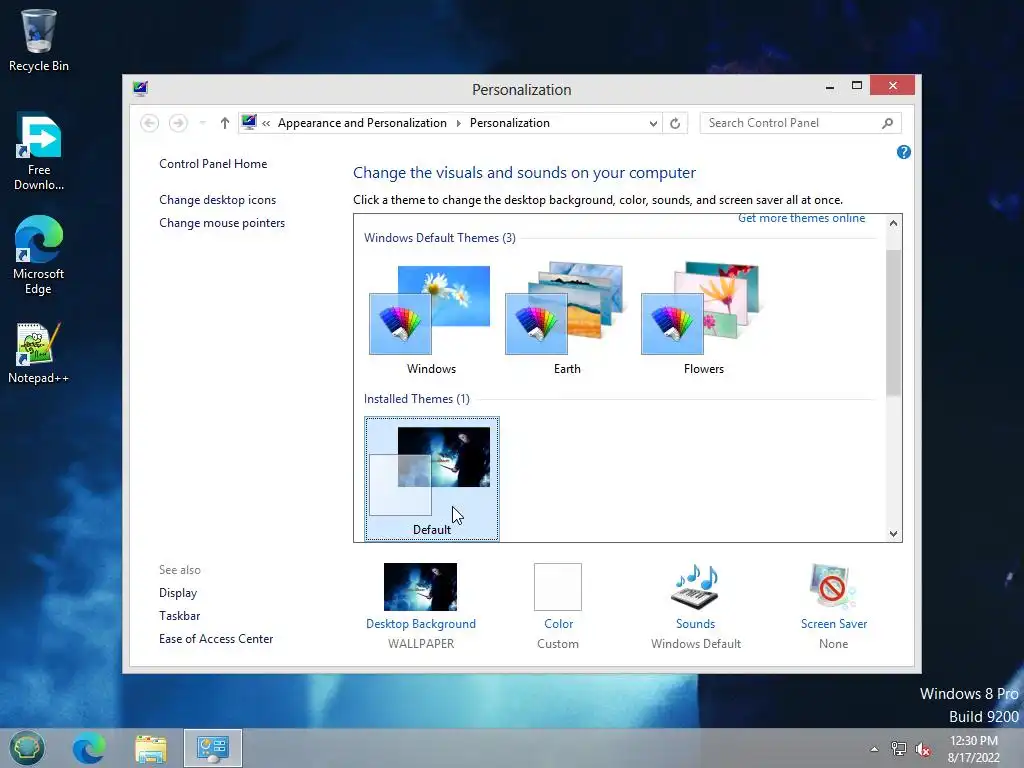Image resolution: width=1024 pixels, height=768 pixels.
Task: Open the Notepad++ desktop shortcut
Action: [x=39, y=353]
